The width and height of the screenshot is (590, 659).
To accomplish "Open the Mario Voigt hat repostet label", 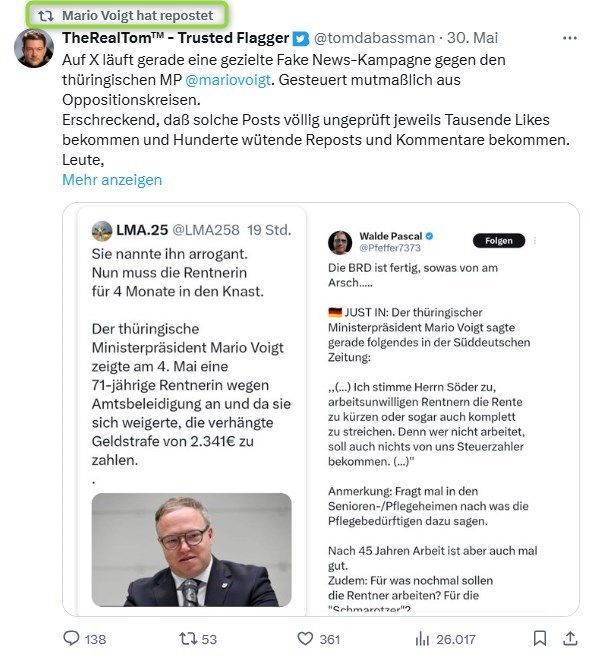I will click(x=137, y=16).
